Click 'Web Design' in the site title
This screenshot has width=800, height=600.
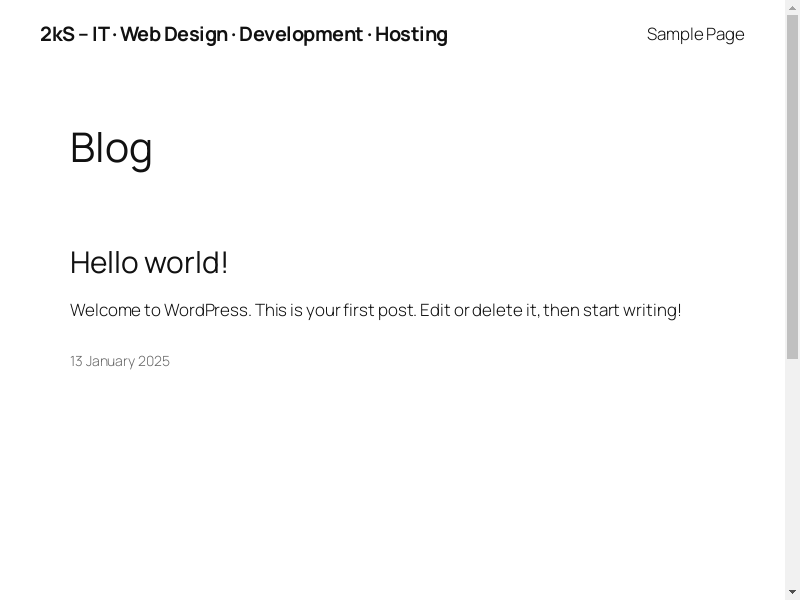click(174, 34)
